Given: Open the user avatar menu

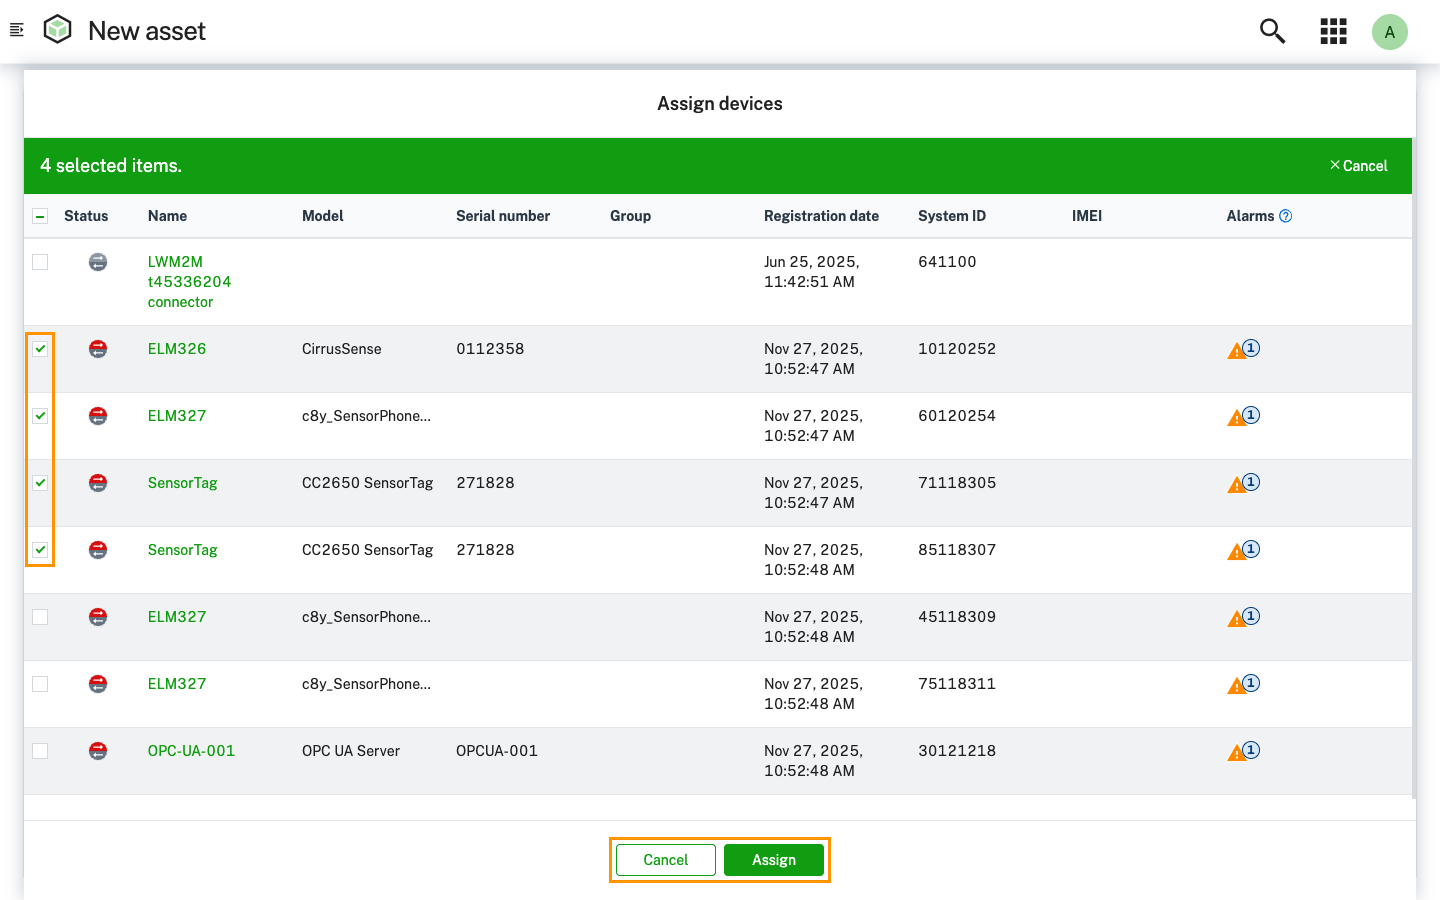Looking at the screenshot, I should pos(1390,31).
